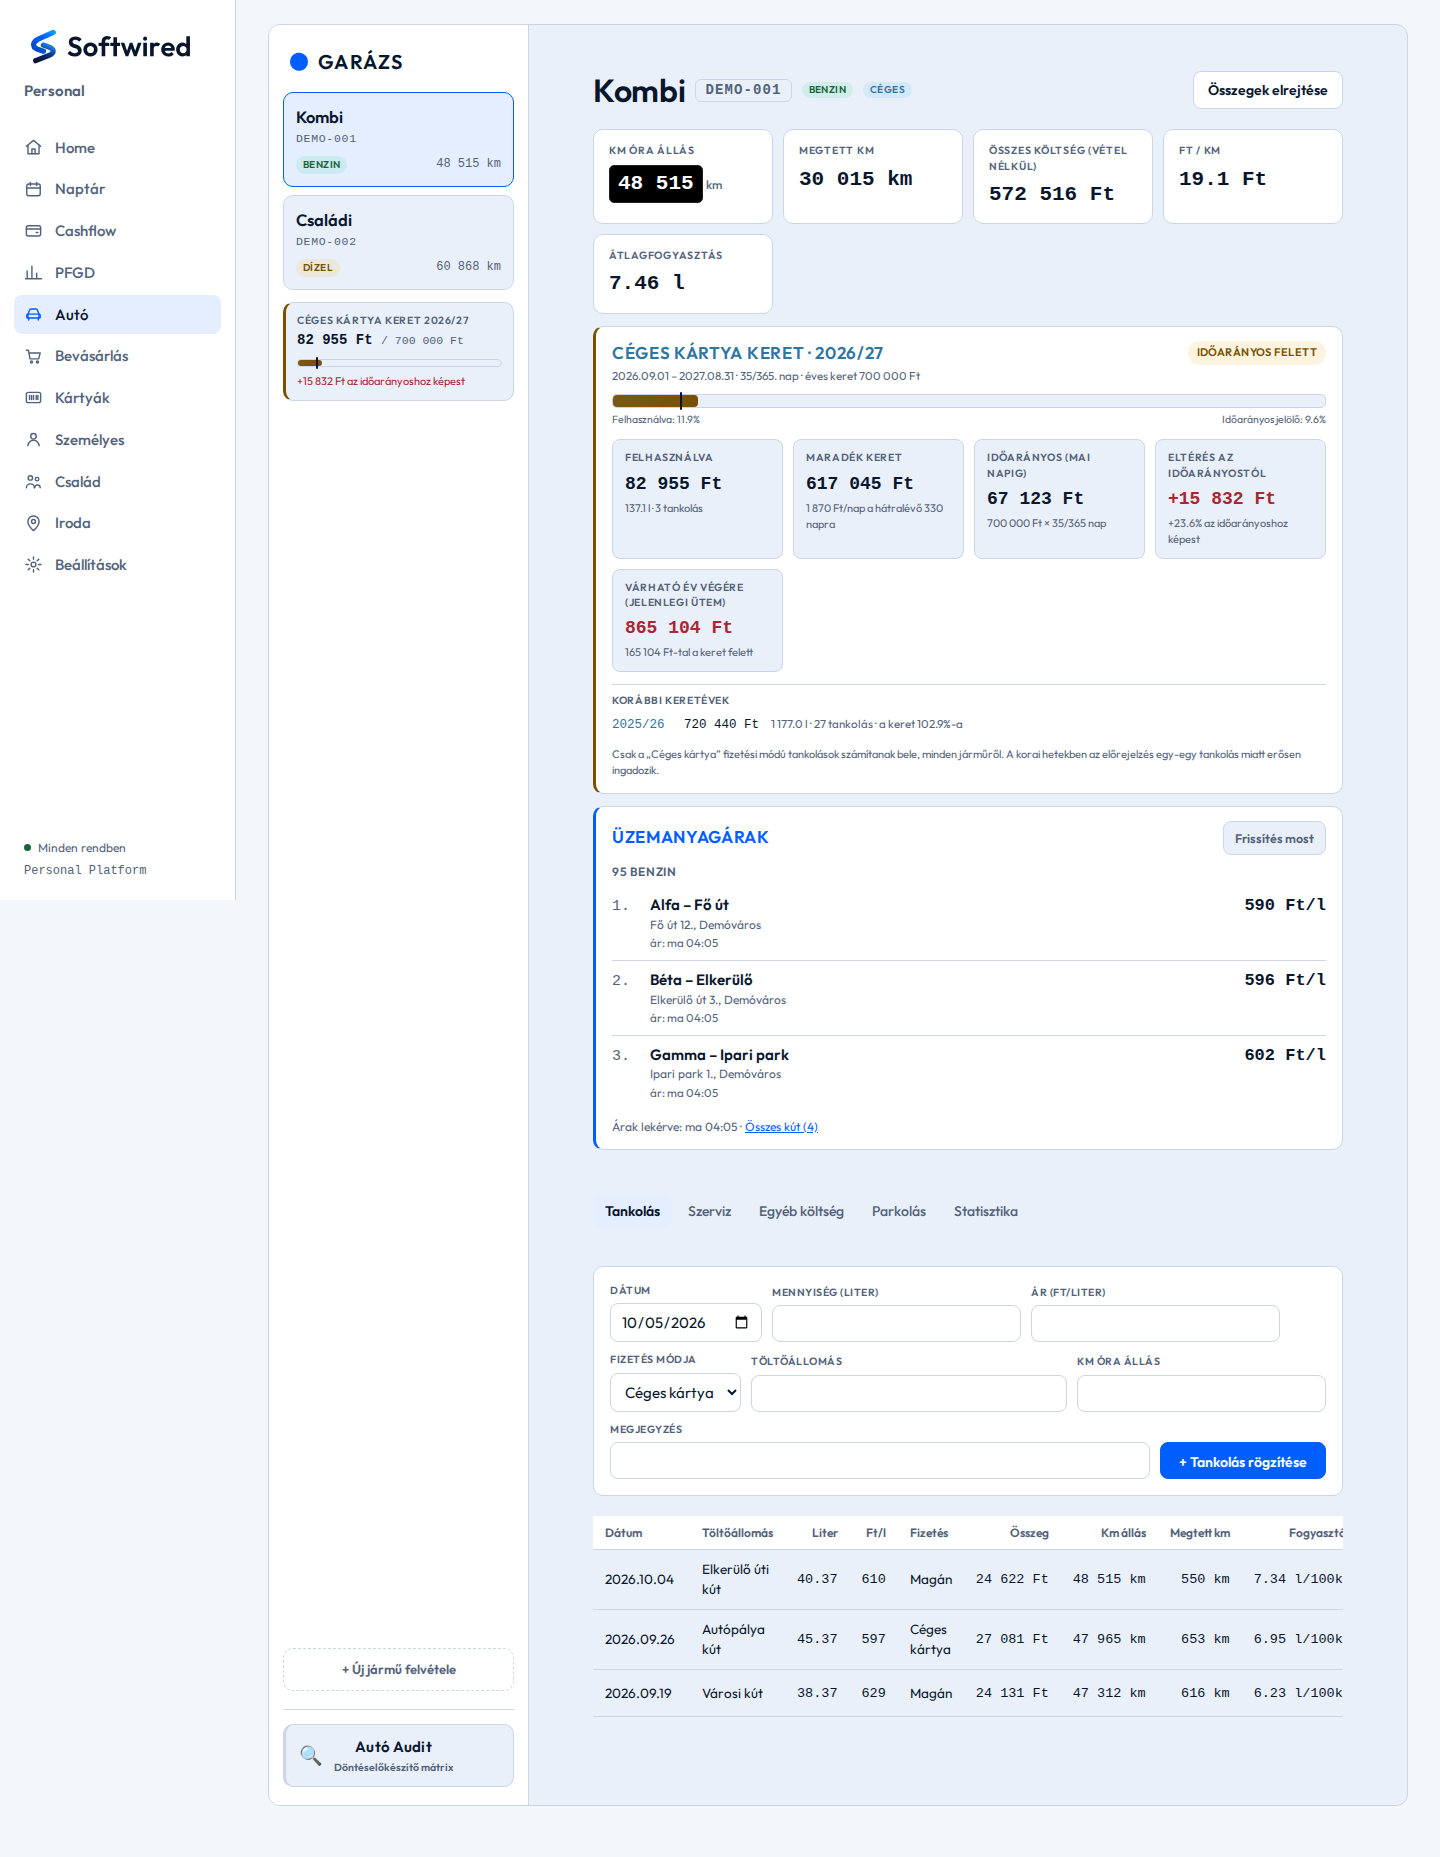1440x1857 pixels.
Task: Switch to the Tankolás tab
Action: (632, 1212)
